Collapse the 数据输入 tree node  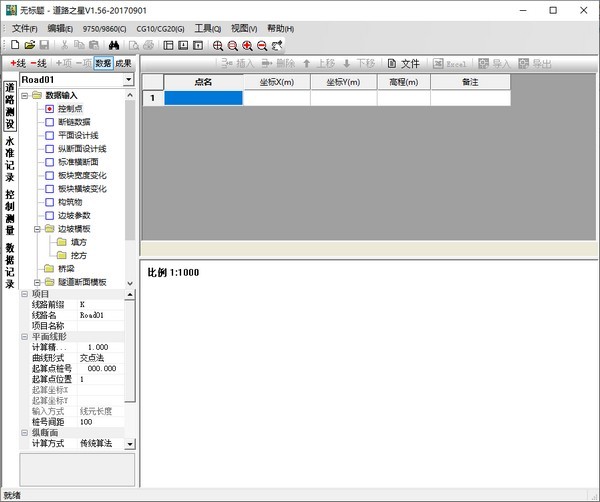tap(25, 95)
